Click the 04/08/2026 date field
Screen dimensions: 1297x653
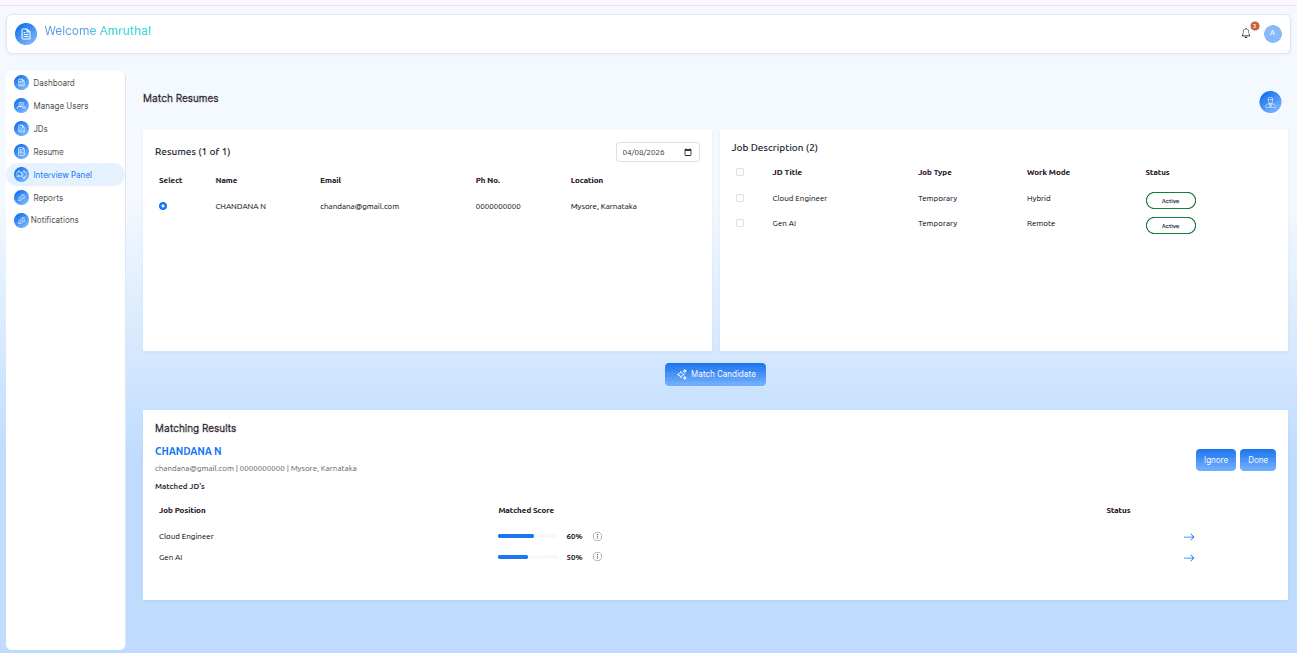(658, 152)
